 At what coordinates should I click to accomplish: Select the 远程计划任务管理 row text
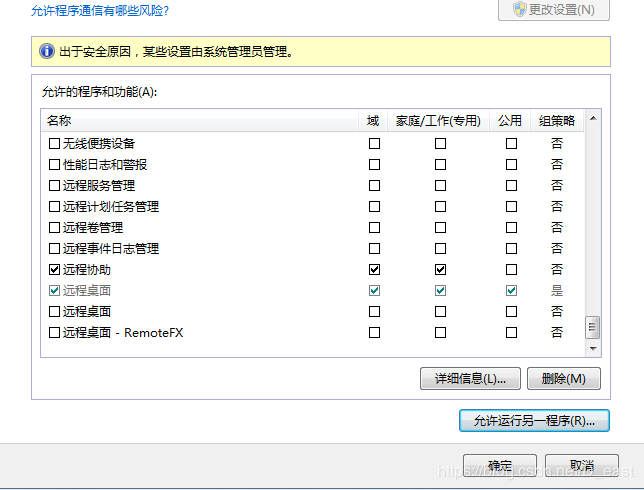click(x=111, y=206)
